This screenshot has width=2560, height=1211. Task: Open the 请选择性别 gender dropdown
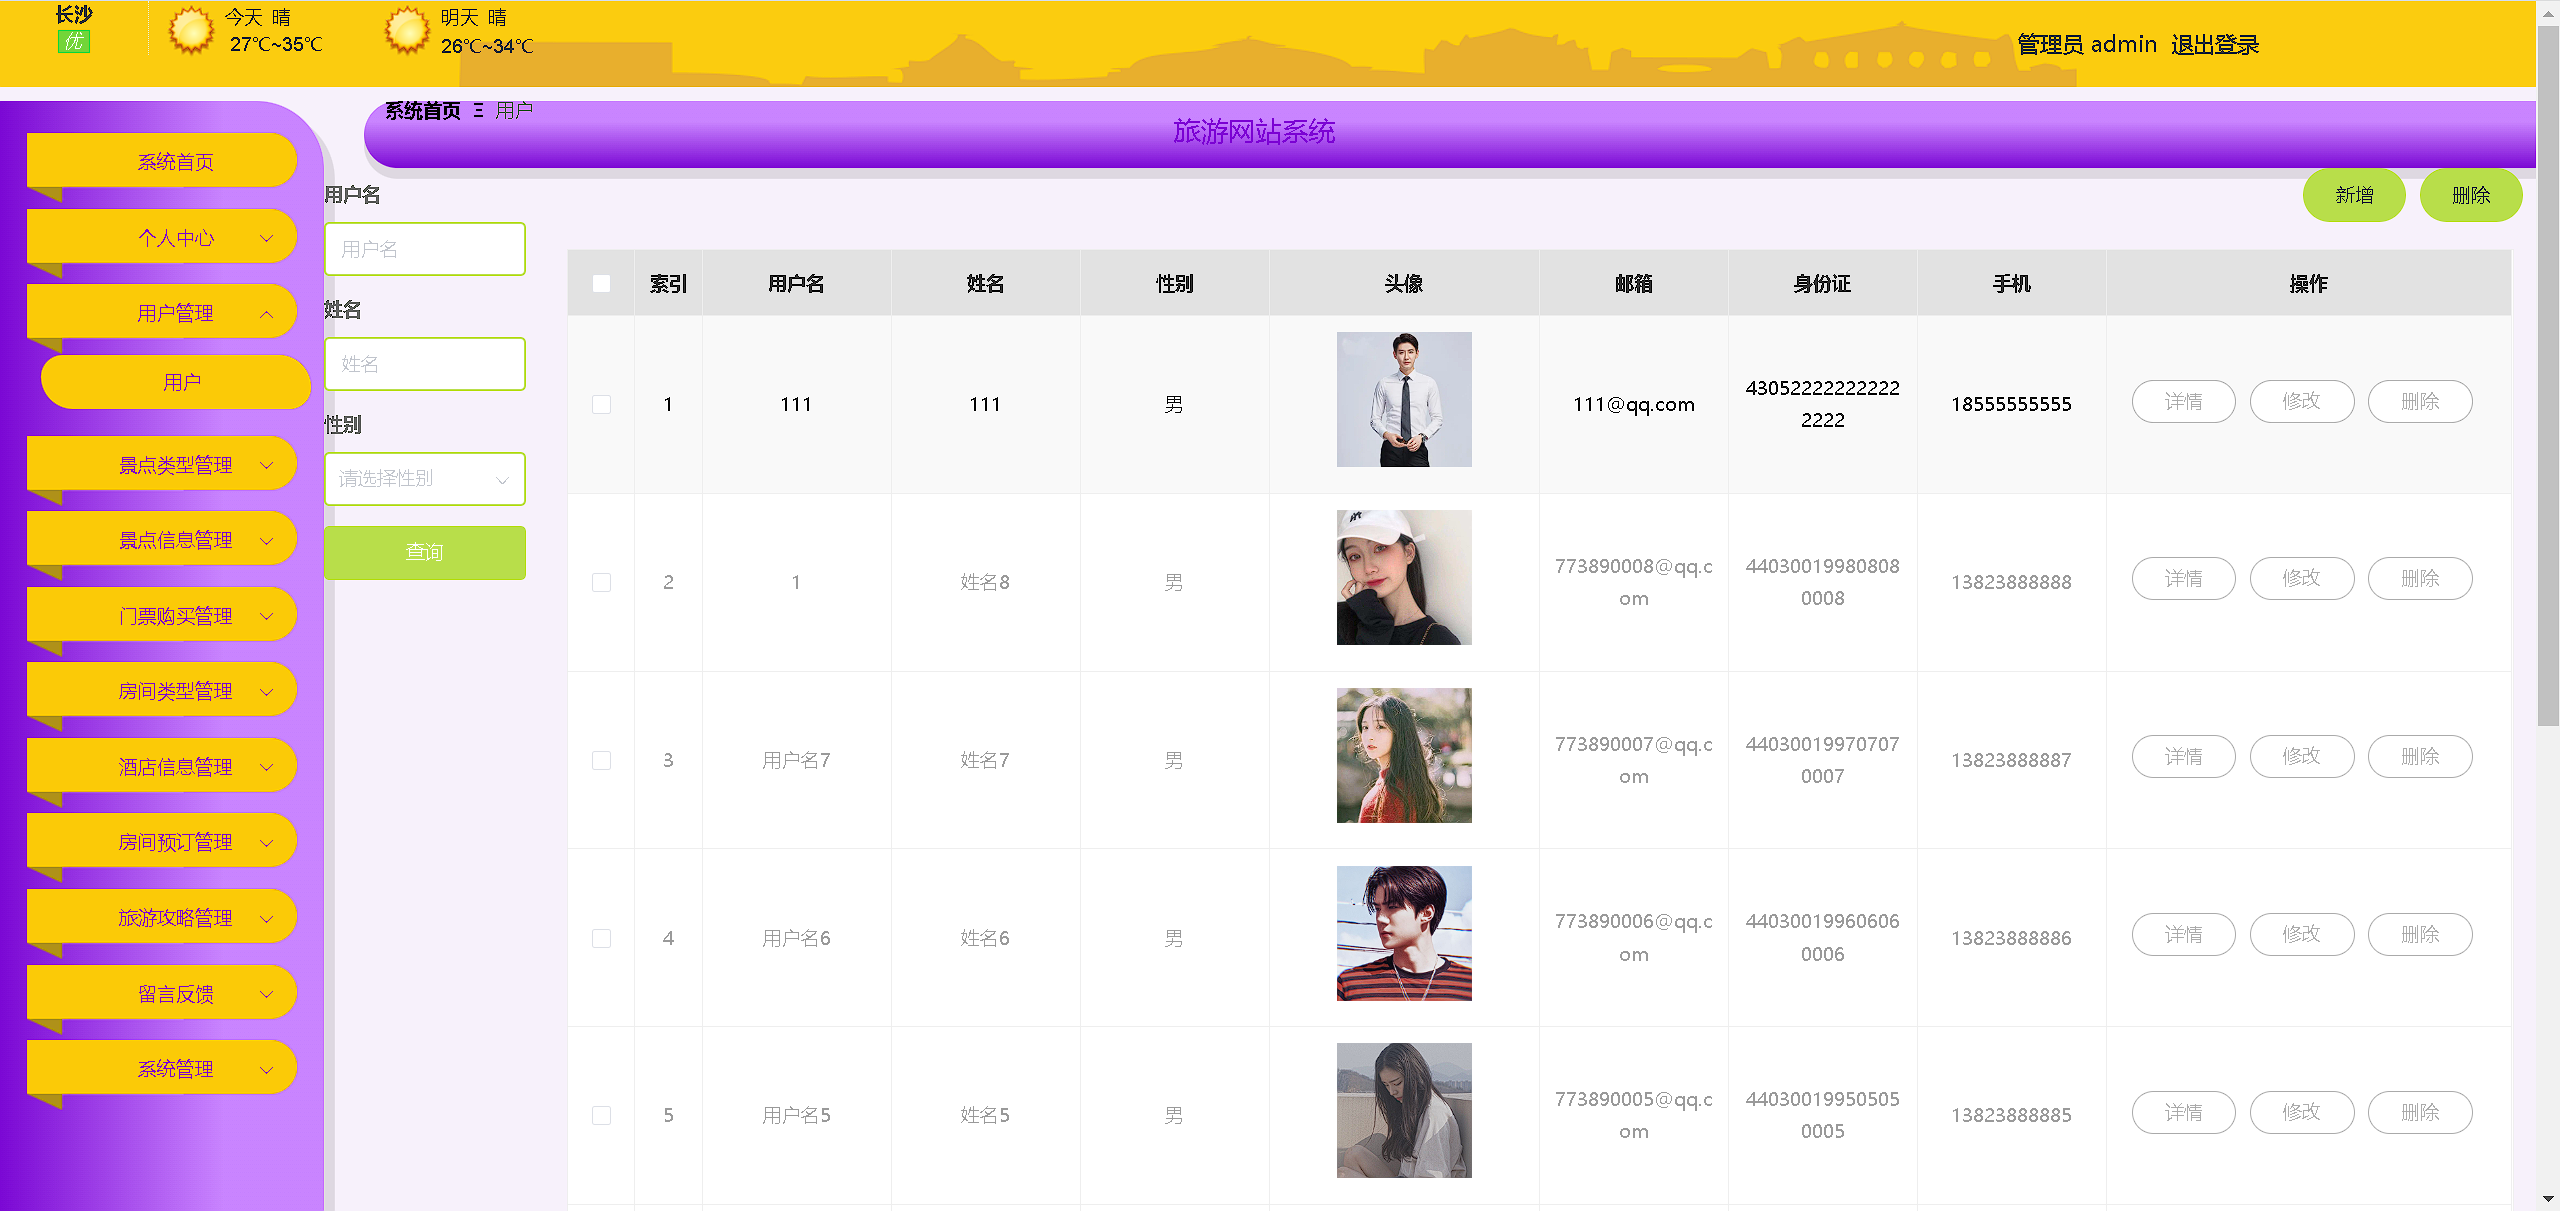pyautogui.click(x=424, y=479)
